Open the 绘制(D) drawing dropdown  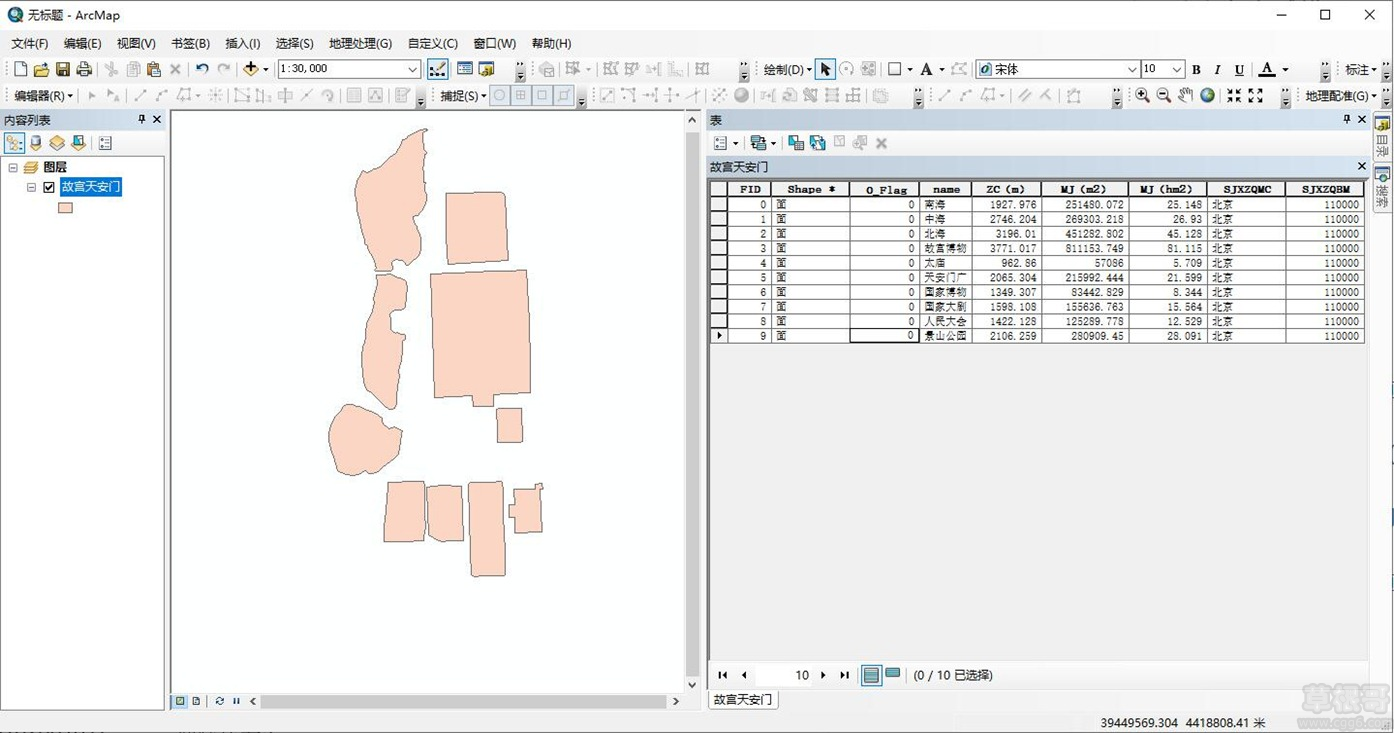788,69
